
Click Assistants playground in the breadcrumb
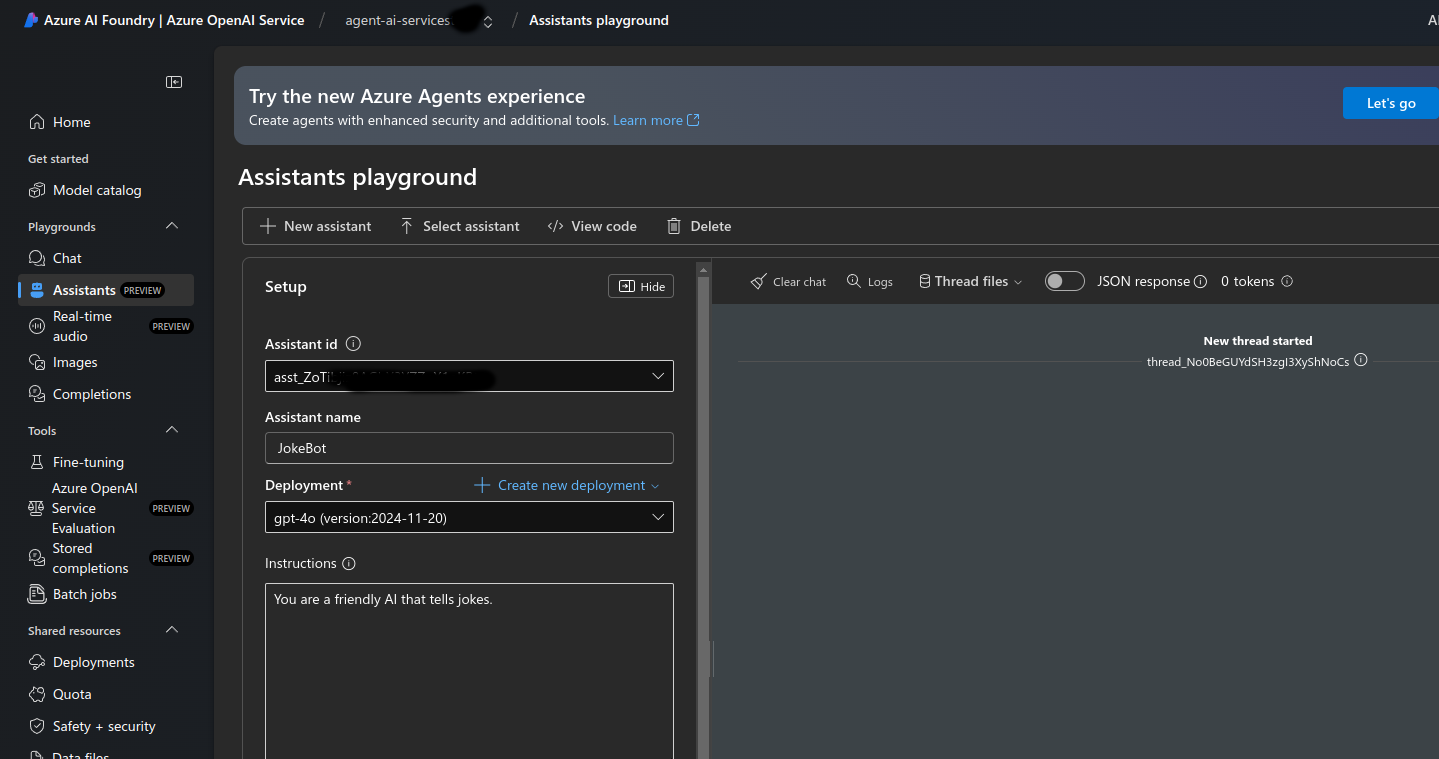(x=599, y=20)
